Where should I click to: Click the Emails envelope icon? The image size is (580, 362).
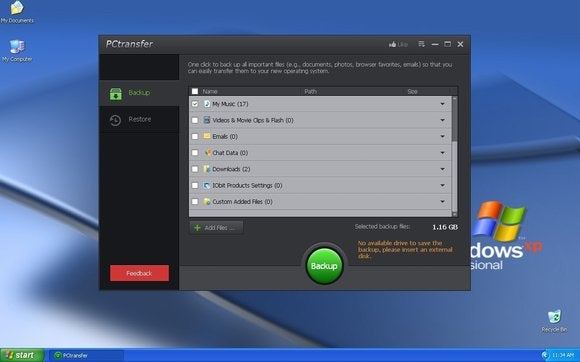[x=207, y=136]
